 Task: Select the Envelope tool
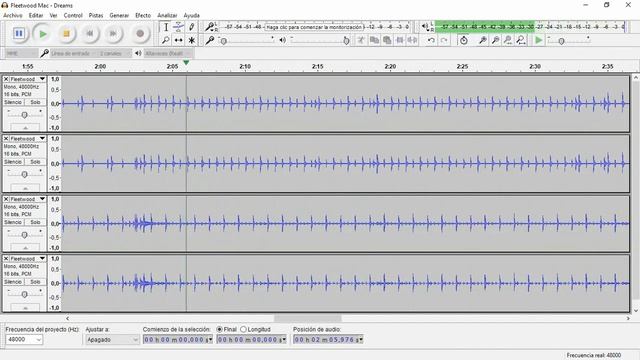(x=178, y=27)
